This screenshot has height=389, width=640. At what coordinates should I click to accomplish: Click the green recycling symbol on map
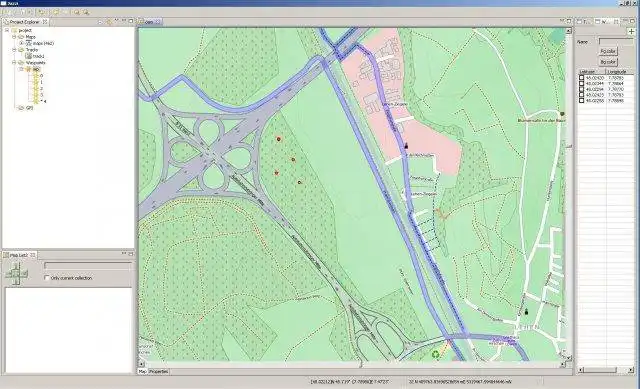436,354
